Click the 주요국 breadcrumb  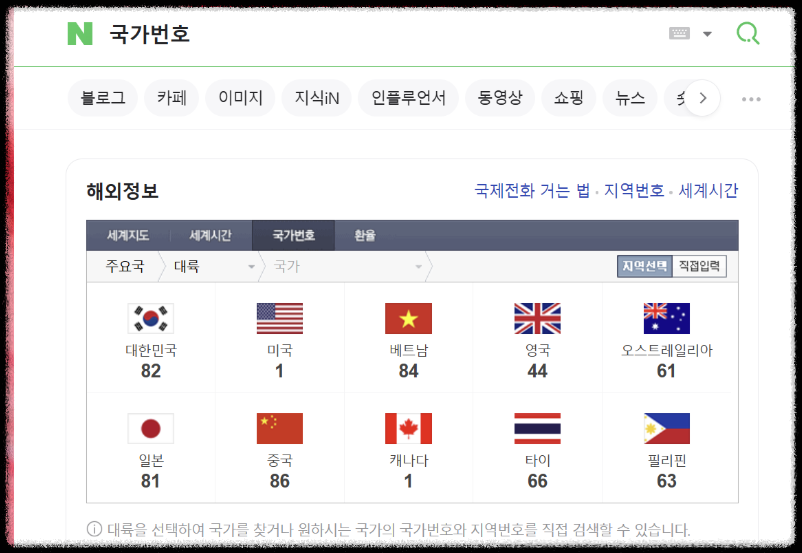tap(125, 266)
